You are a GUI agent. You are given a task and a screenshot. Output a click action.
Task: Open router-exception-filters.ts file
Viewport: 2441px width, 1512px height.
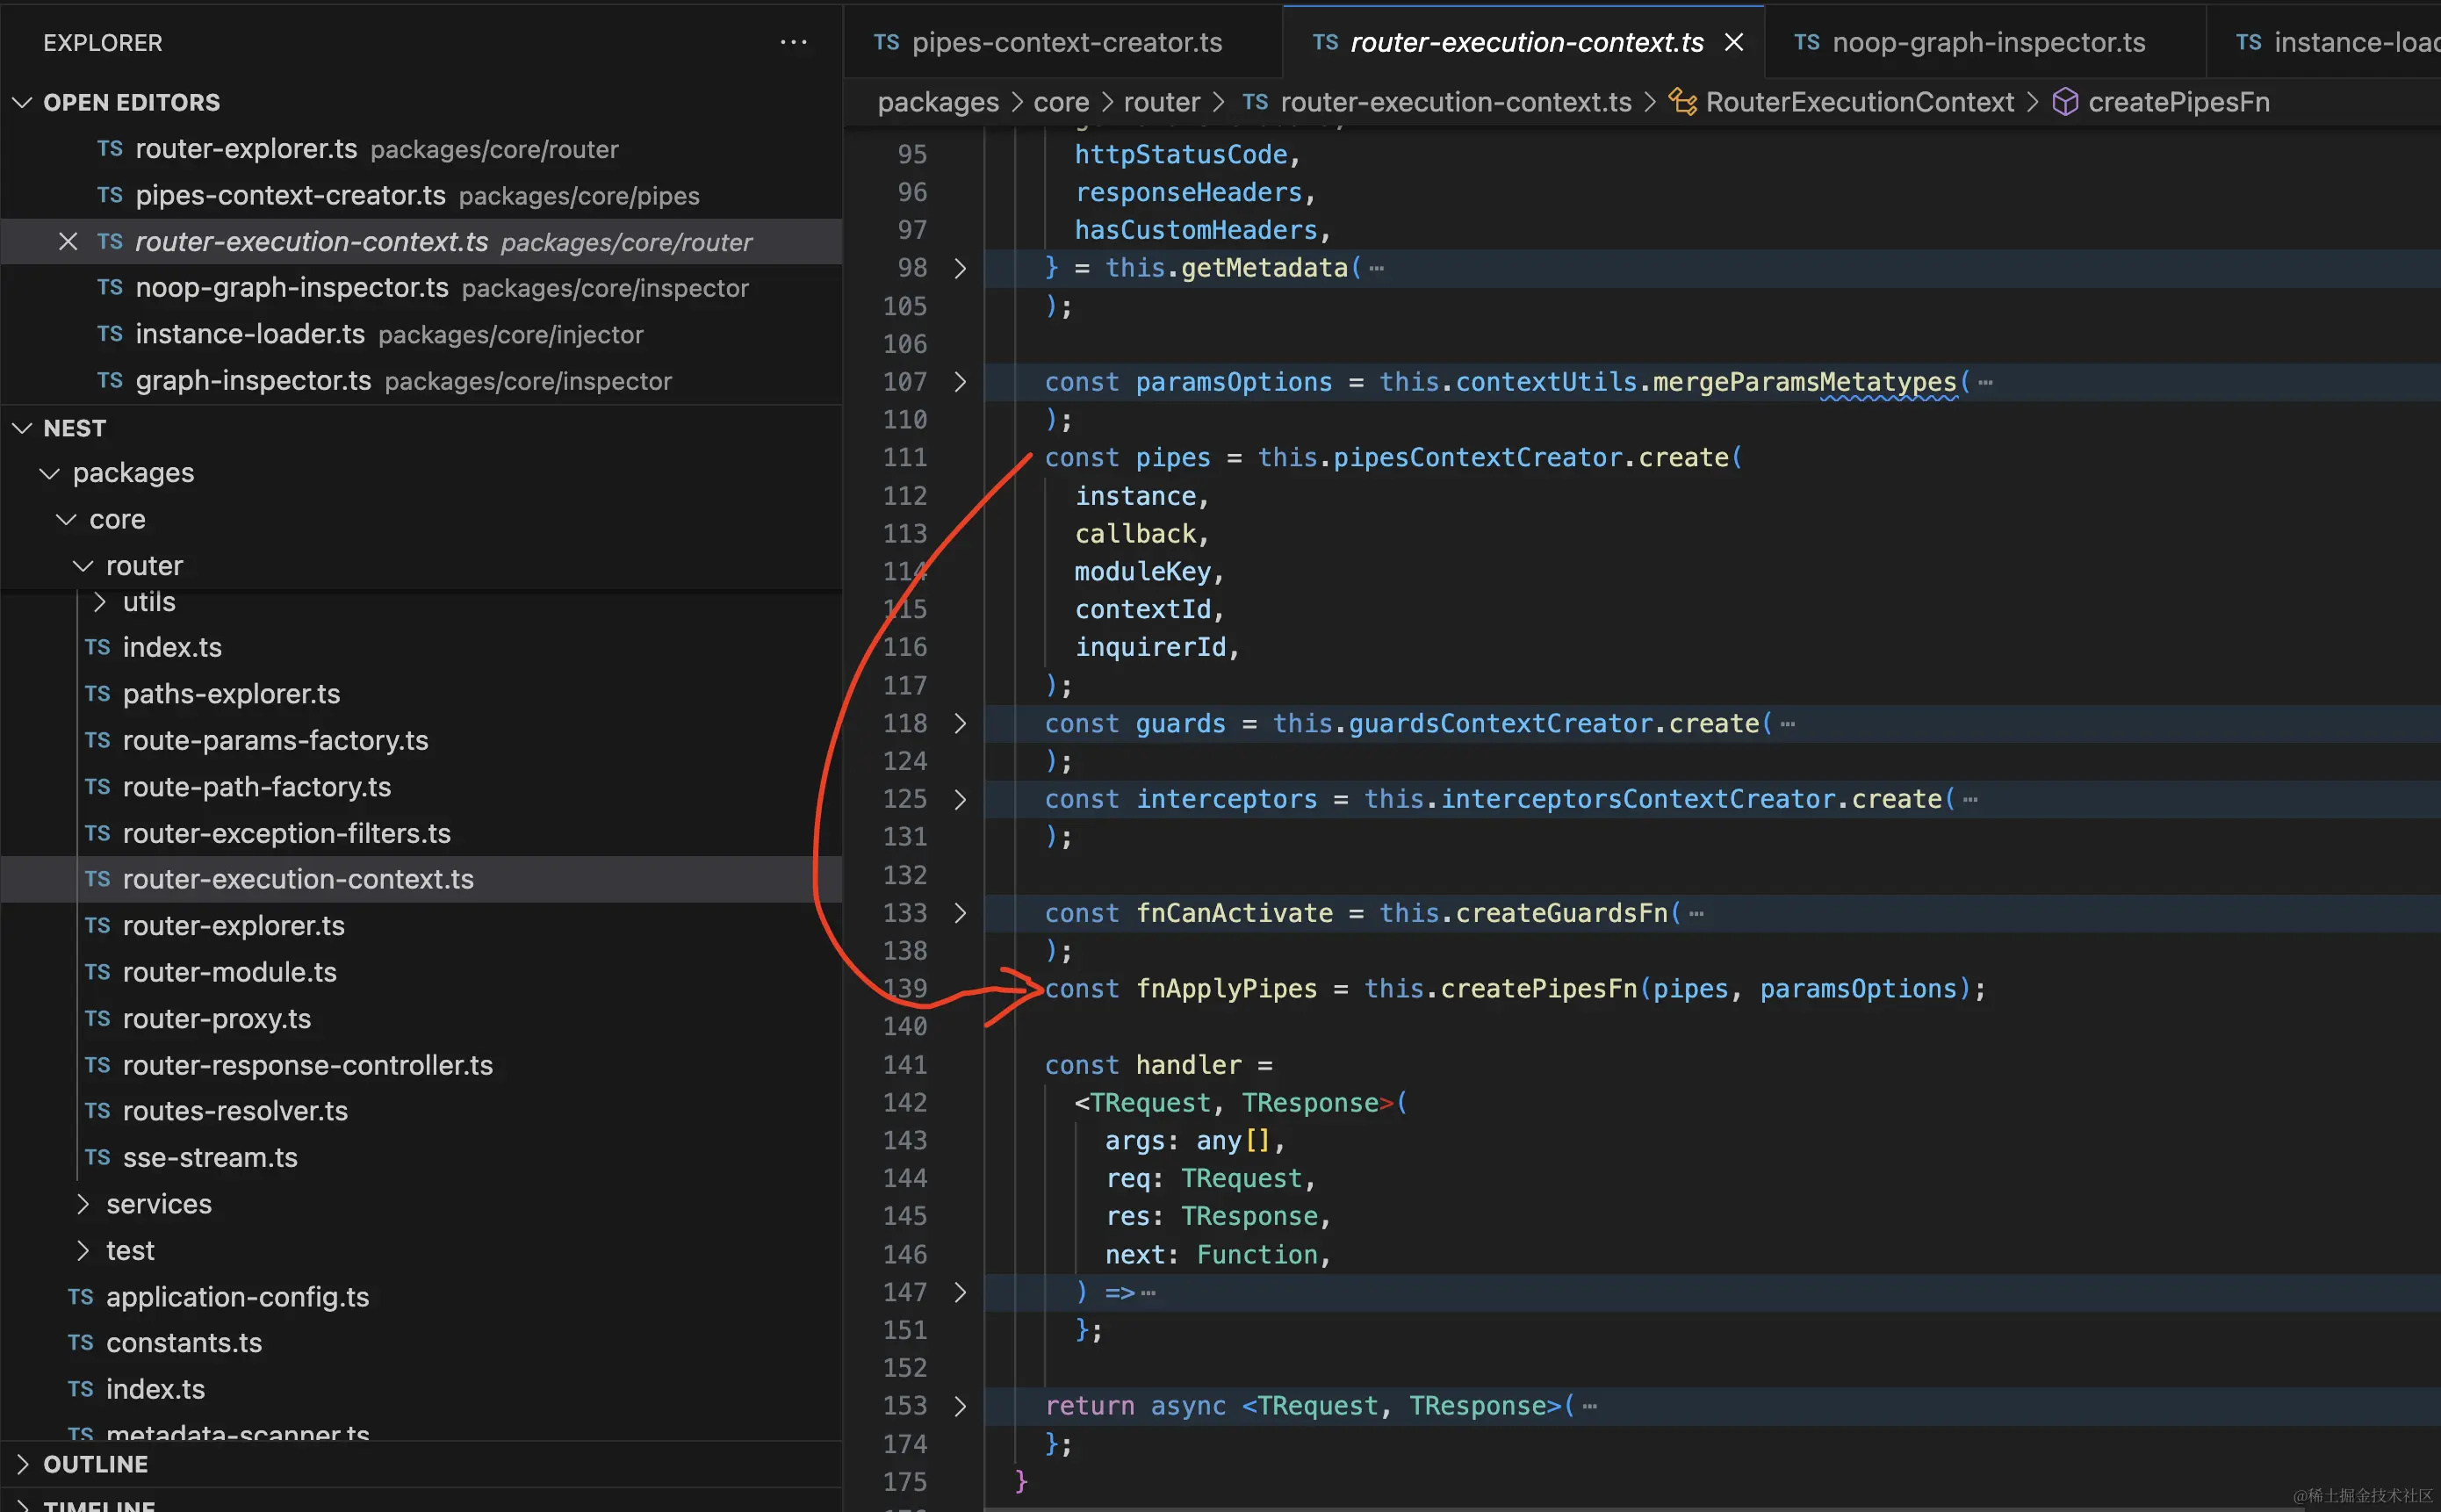point(421,833)
